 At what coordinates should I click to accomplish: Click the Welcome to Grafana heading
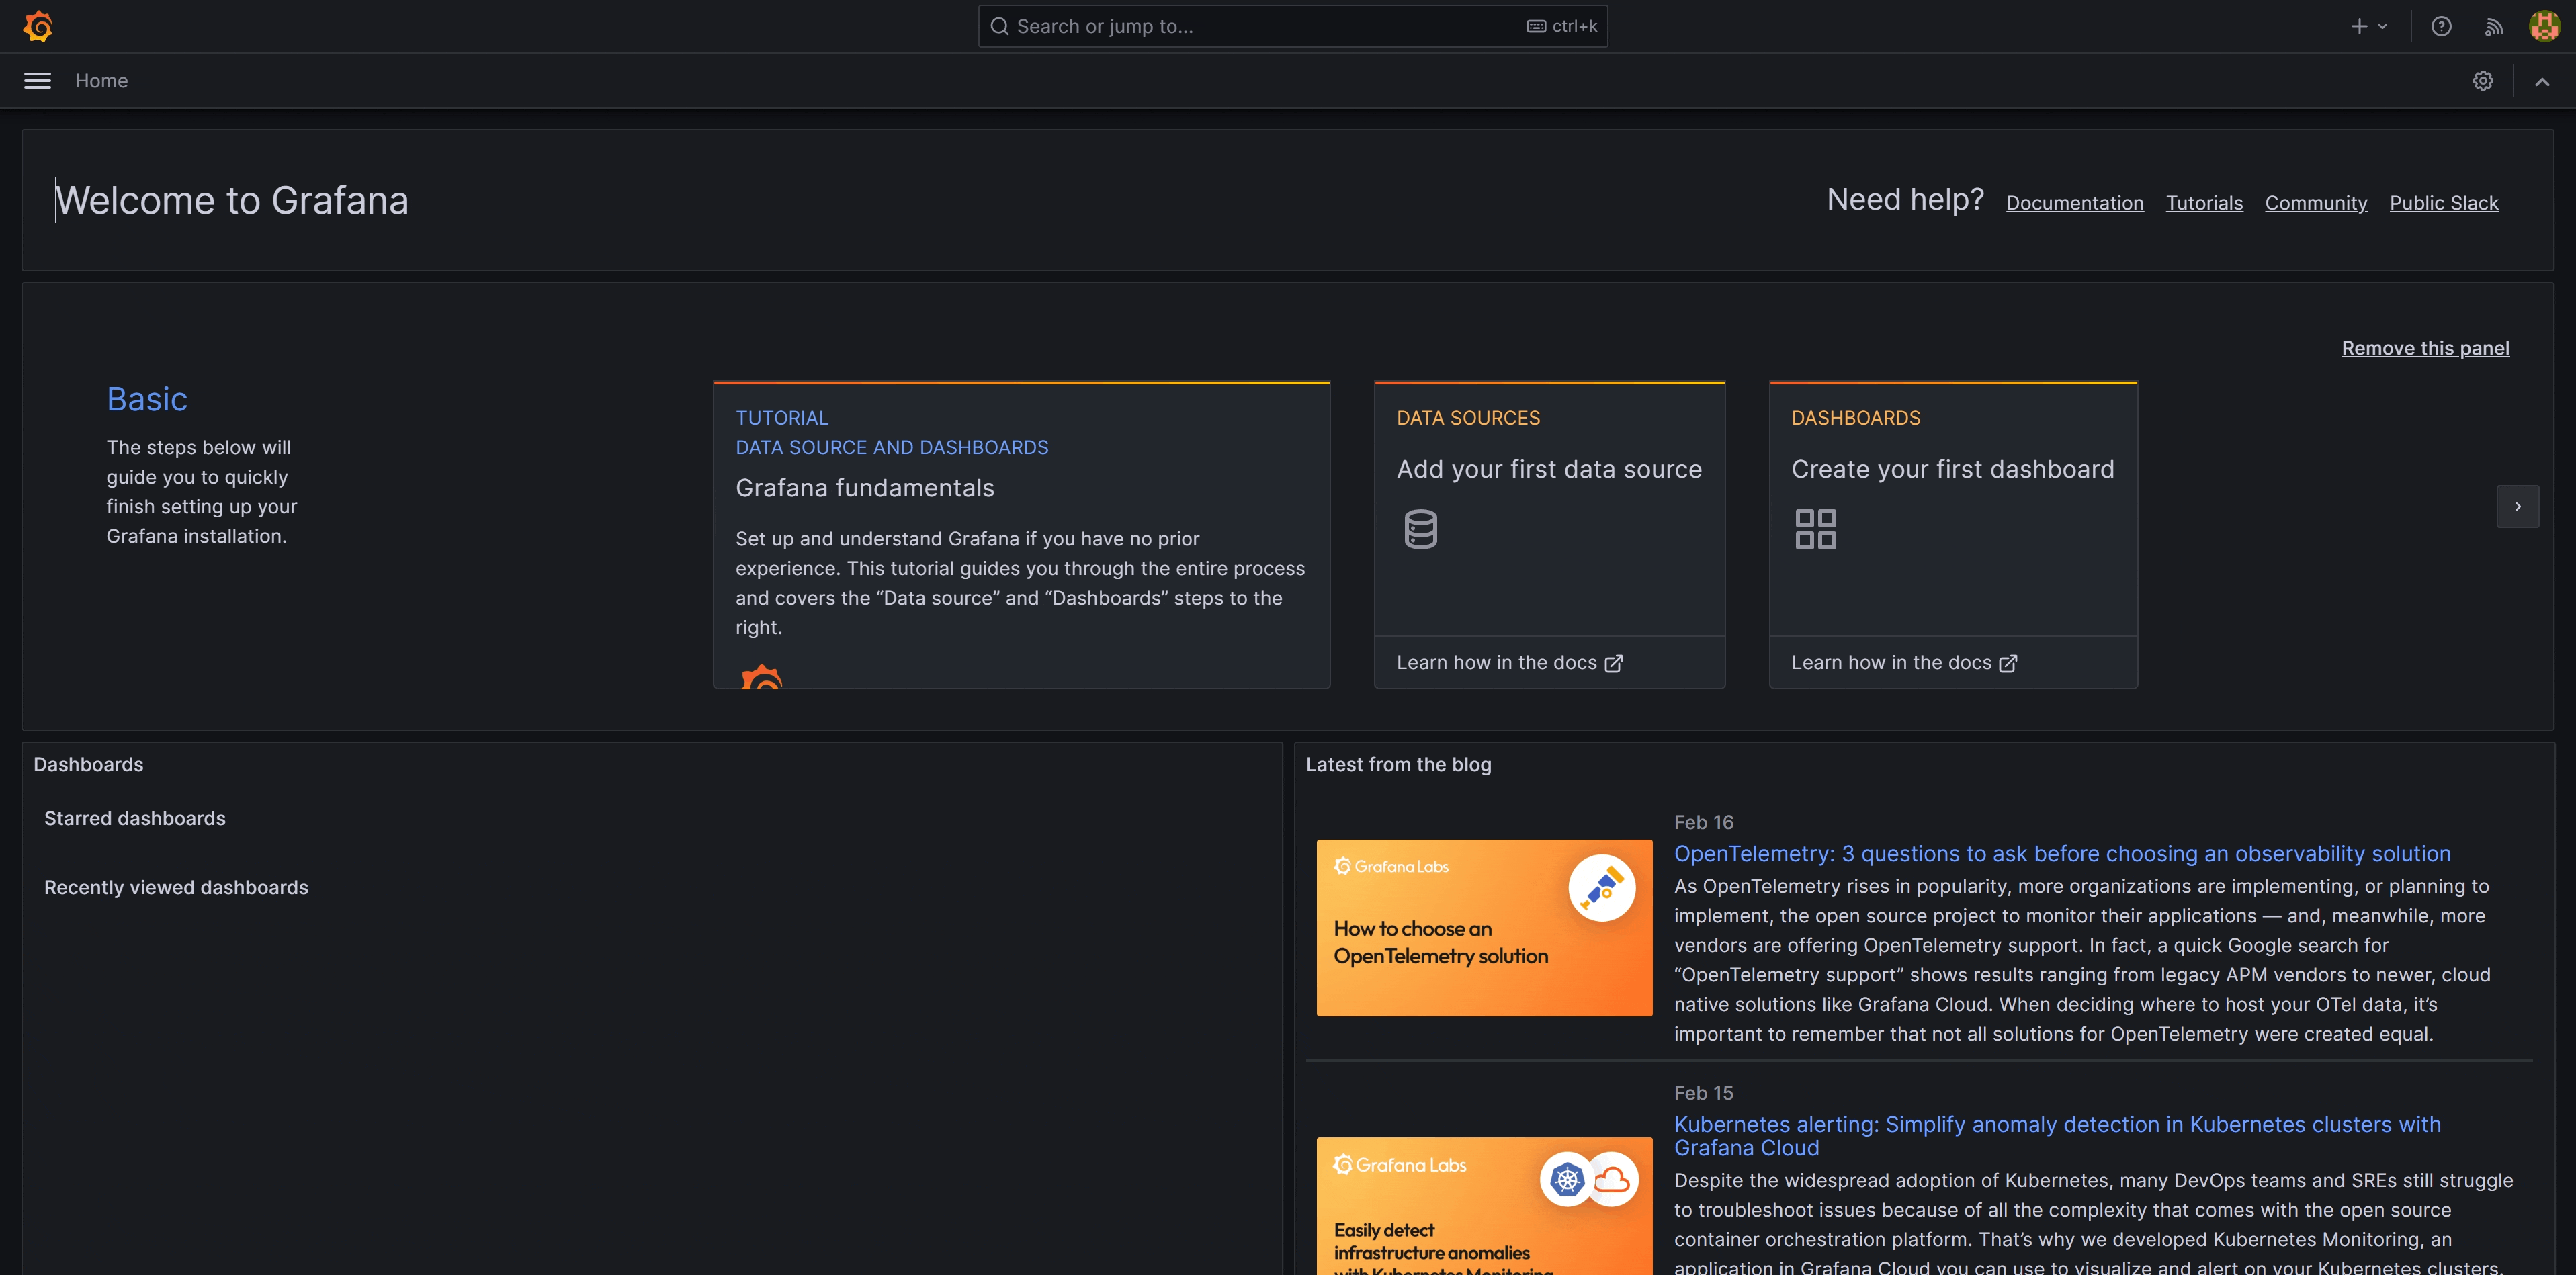tap(231, 201)
